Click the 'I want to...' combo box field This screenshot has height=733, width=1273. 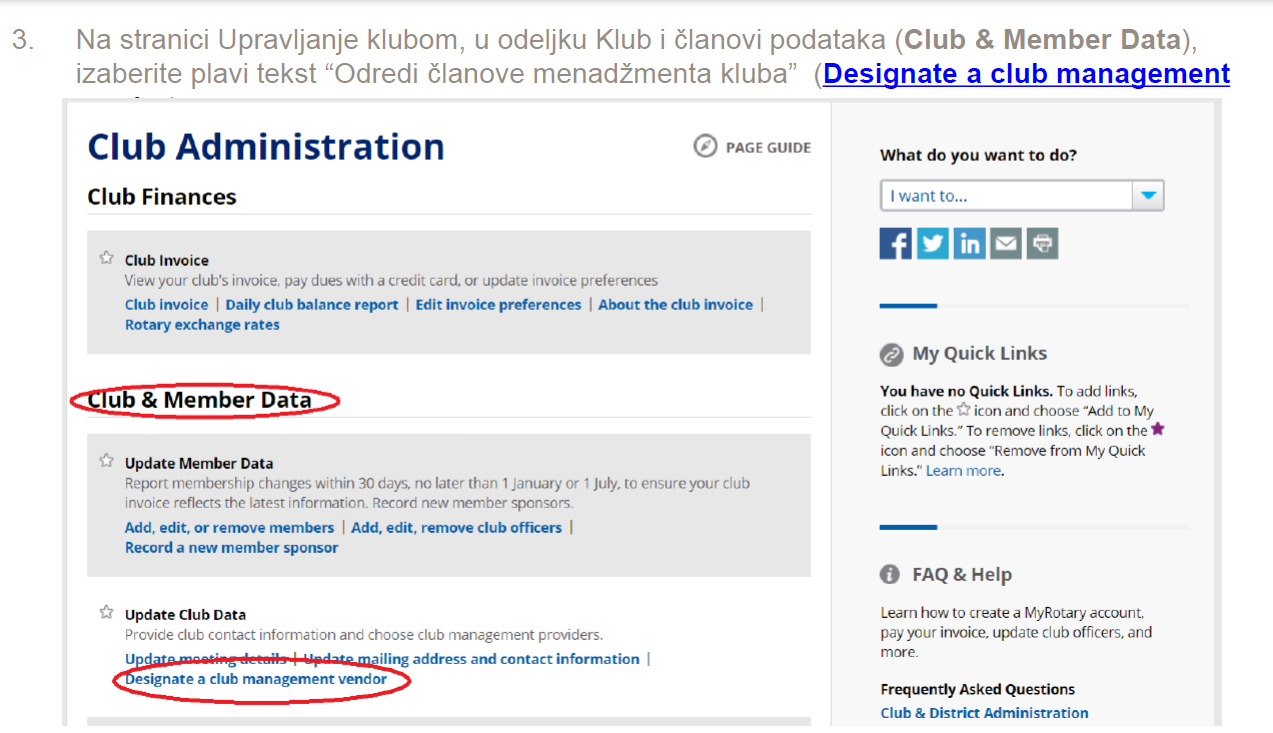(1005, 196)
